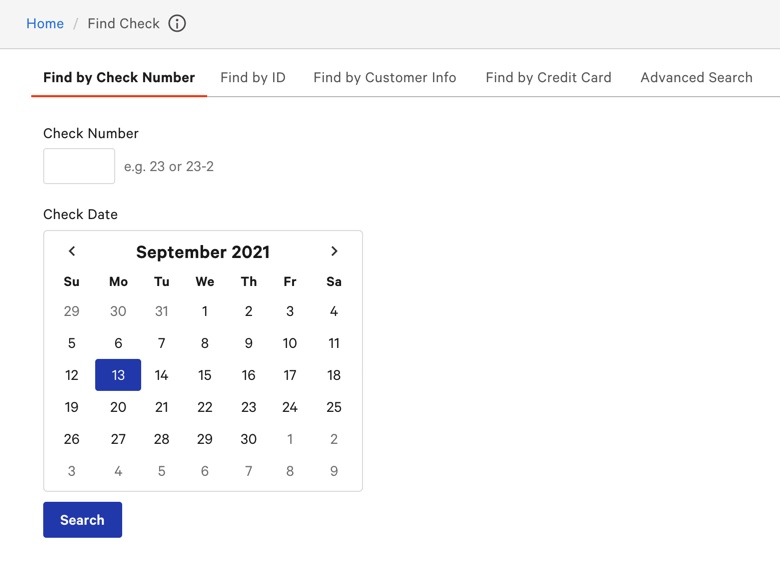
Task: Go to previous month in calendar
Action: pos(72,251)
